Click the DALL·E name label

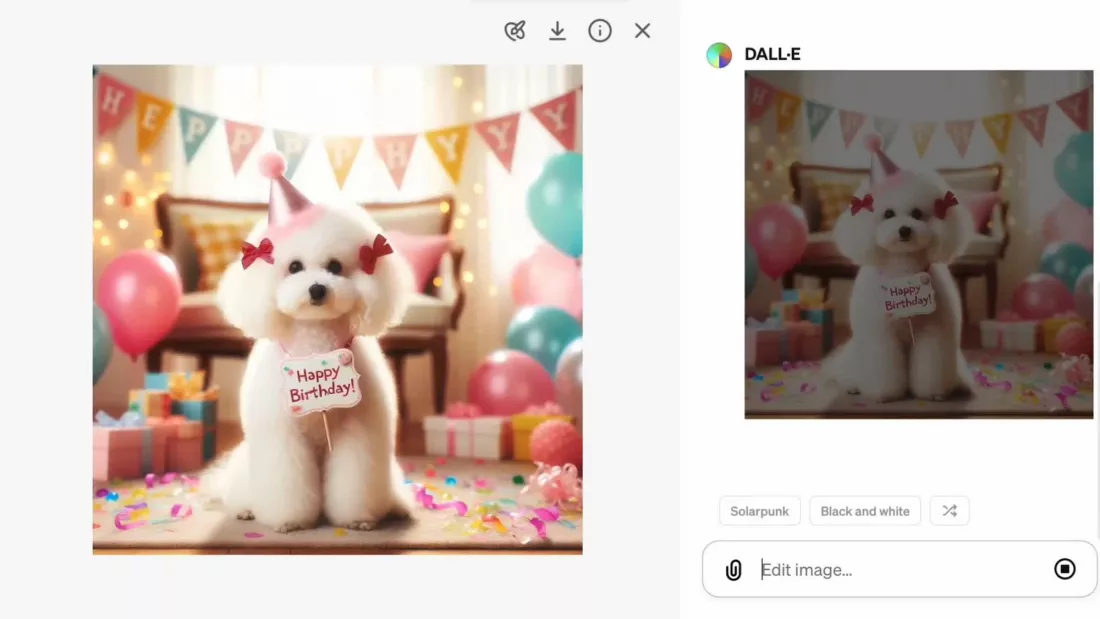pyautogui.click(x=772, y=55)
